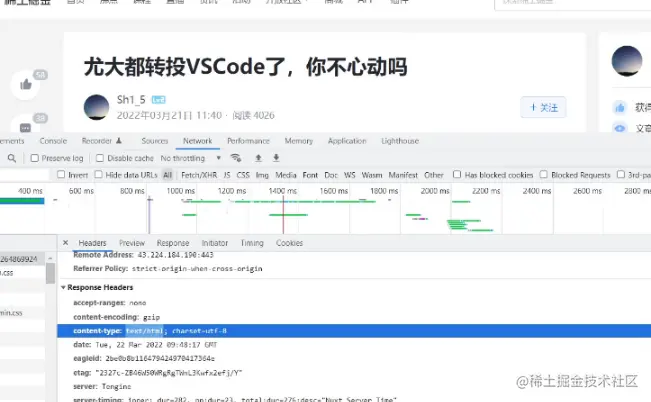
Task: Click the sidebar author avatar image
Action: (627, 61)
